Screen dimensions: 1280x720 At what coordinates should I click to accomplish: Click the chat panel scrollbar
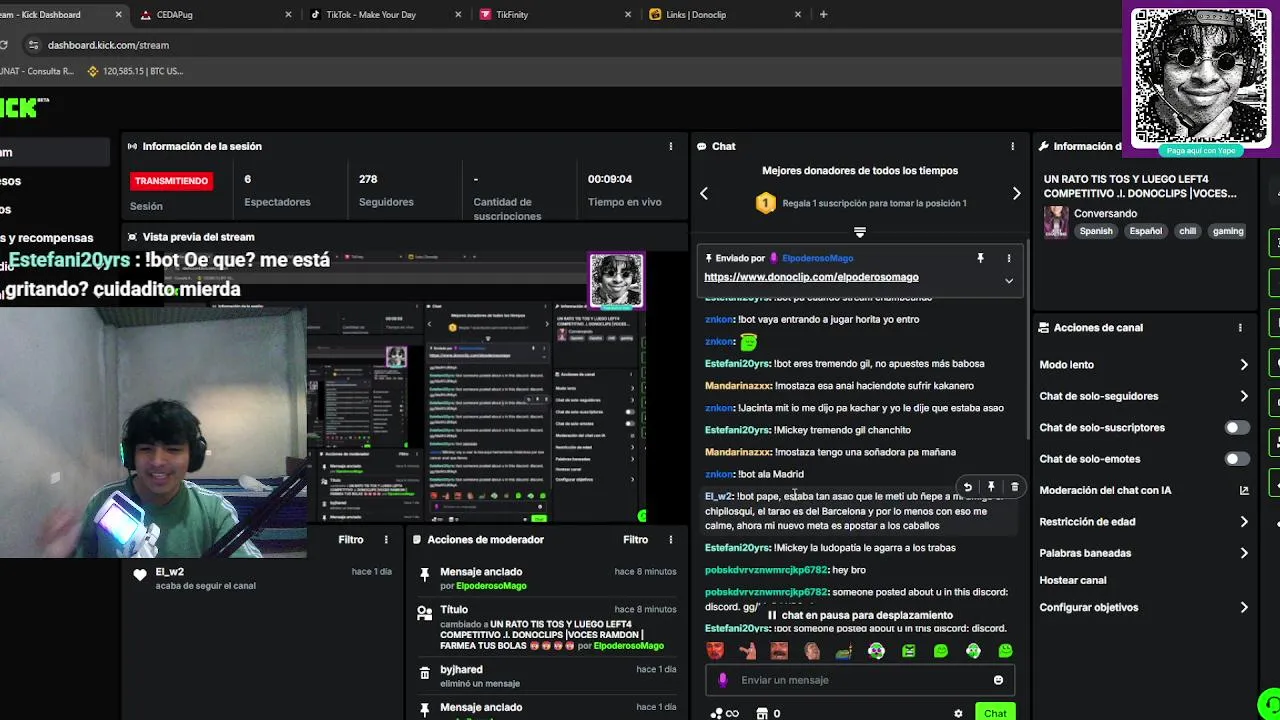point(1026,340)
